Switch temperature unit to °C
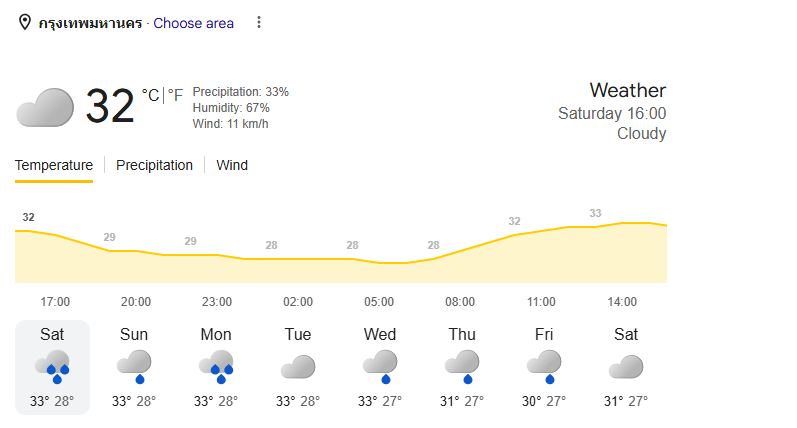The image size is (797, 428). click(x=150, y=95)
